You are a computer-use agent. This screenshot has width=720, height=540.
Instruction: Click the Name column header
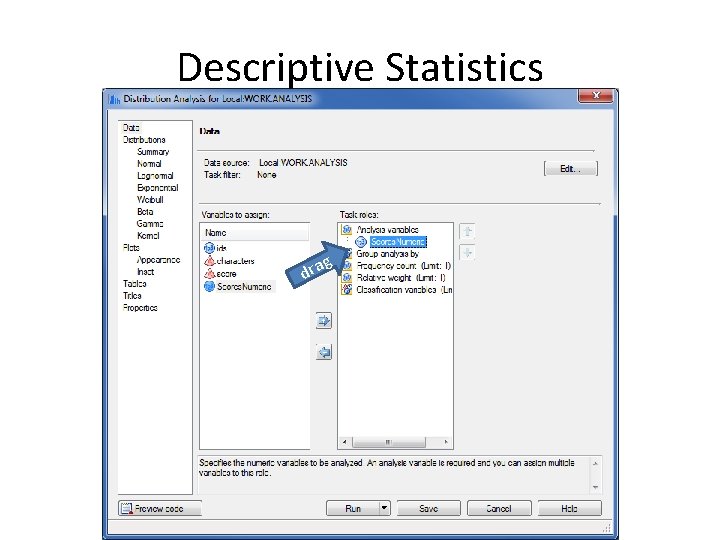click(255, 233)
